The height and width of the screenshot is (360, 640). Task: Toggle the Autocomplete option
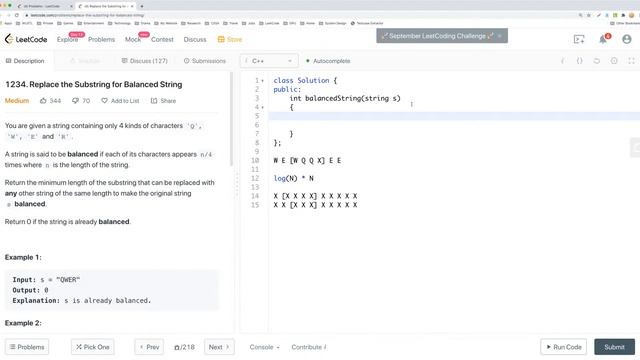(328, 61)
